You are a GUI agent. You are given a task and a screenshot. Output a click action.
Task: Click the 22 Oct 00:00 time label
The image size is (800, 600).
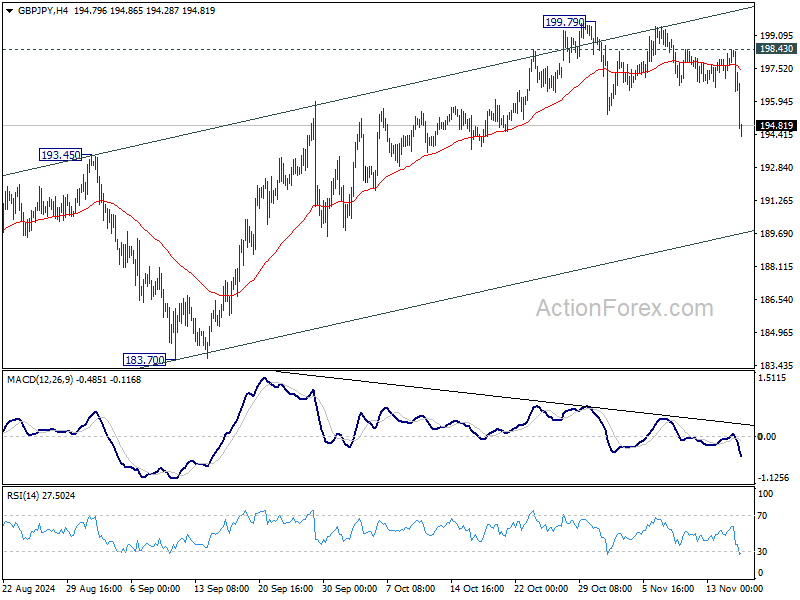[x=541, y=588]
